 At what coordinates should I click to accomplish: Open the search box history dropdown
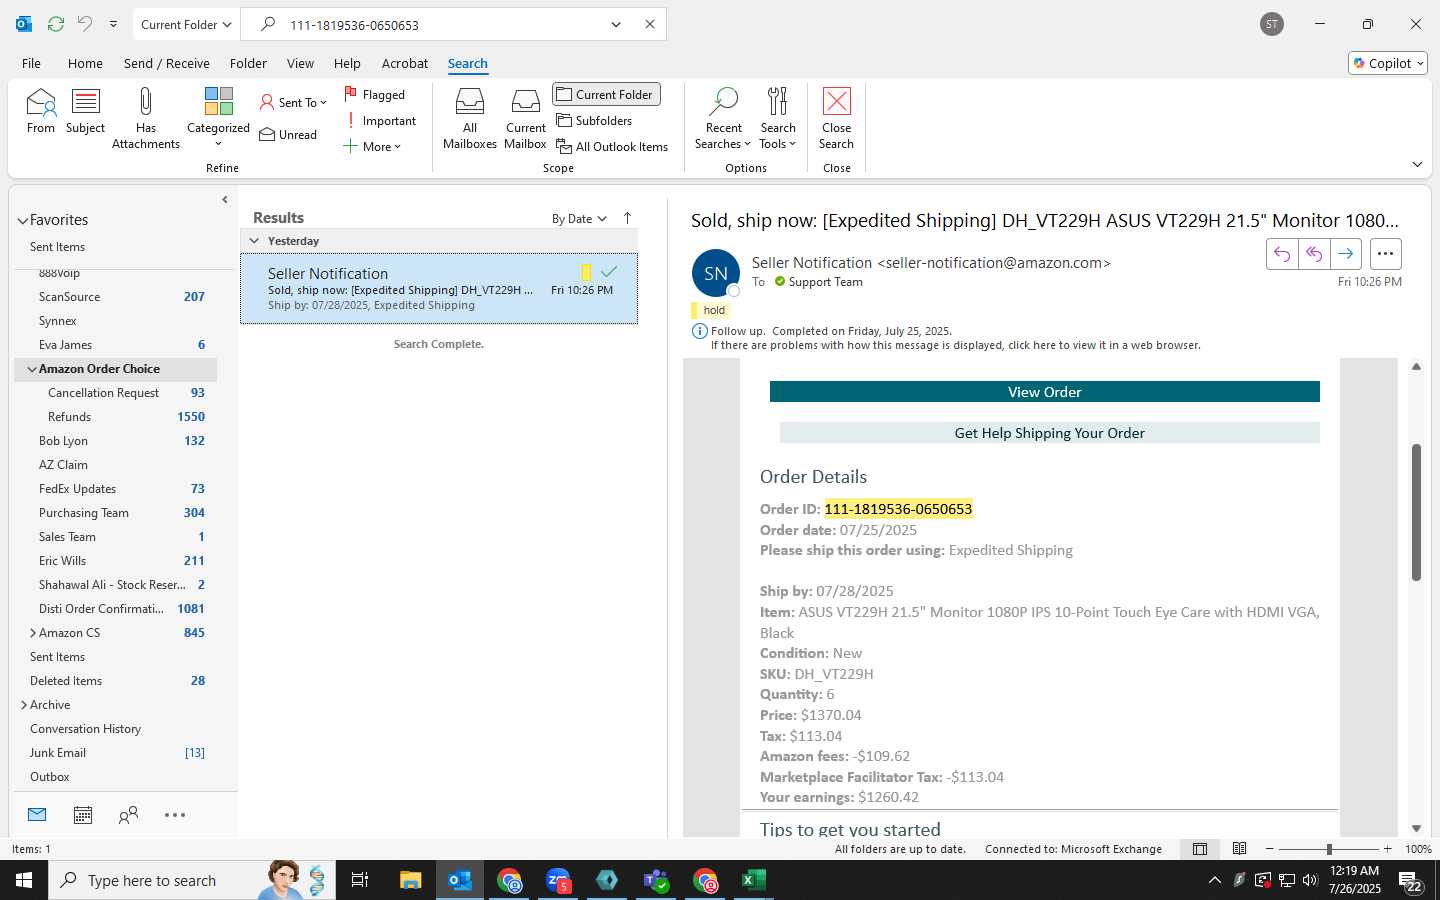(x=616, y=24)
